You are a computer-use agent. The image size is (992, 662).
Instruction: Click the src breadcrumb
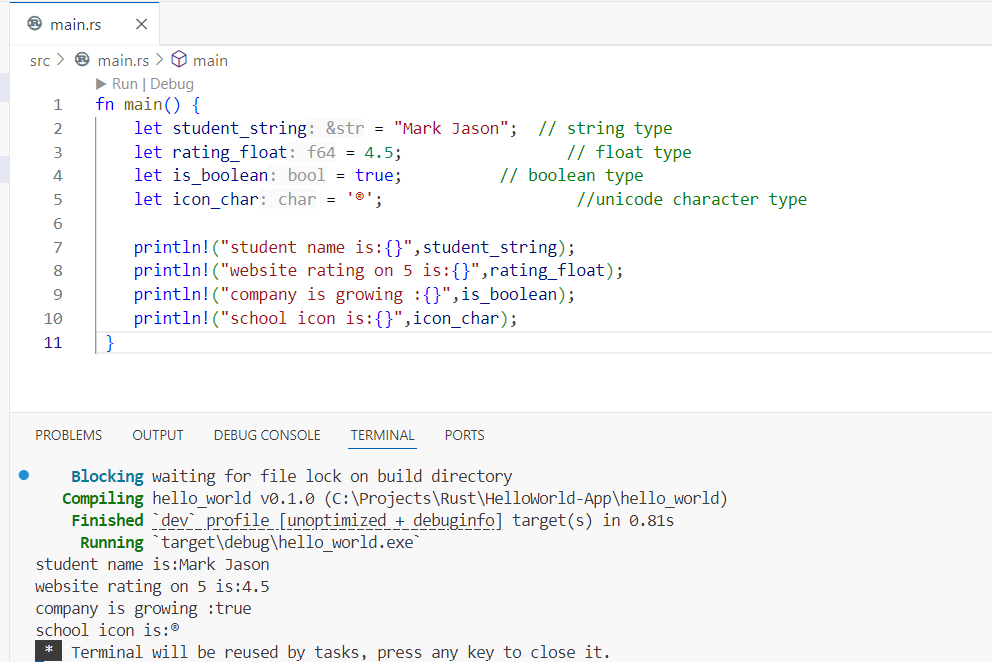[x=39, y=61]
